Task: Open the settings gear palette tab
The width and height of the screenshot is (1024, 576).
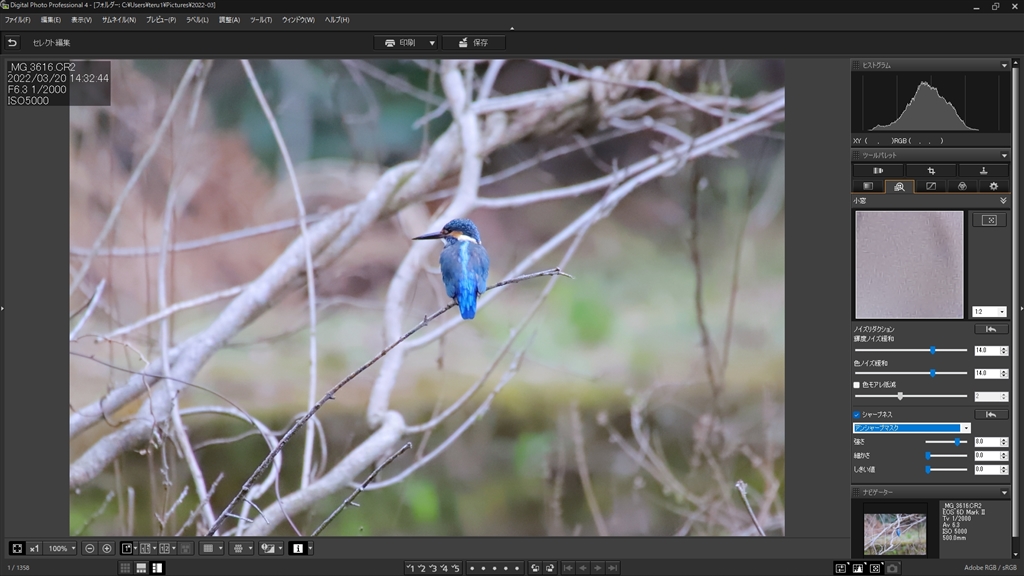Action: pos(993,186)
